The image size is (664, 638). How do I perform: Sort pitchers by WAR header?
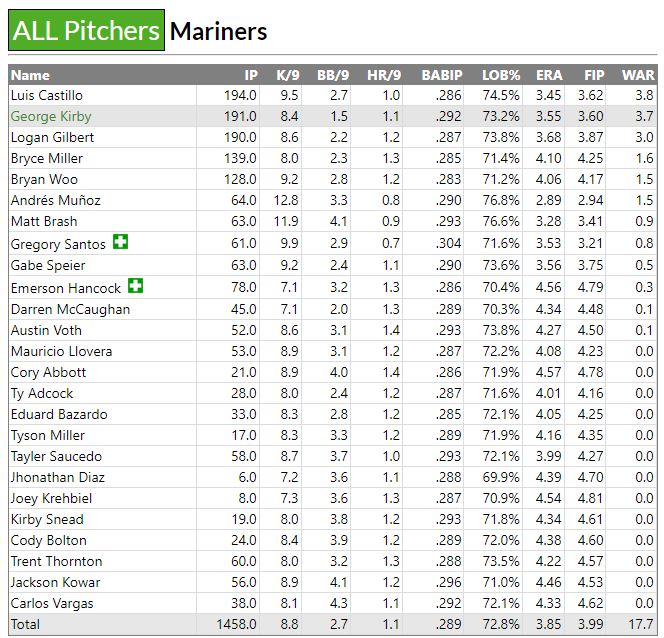tap(638, 75)
